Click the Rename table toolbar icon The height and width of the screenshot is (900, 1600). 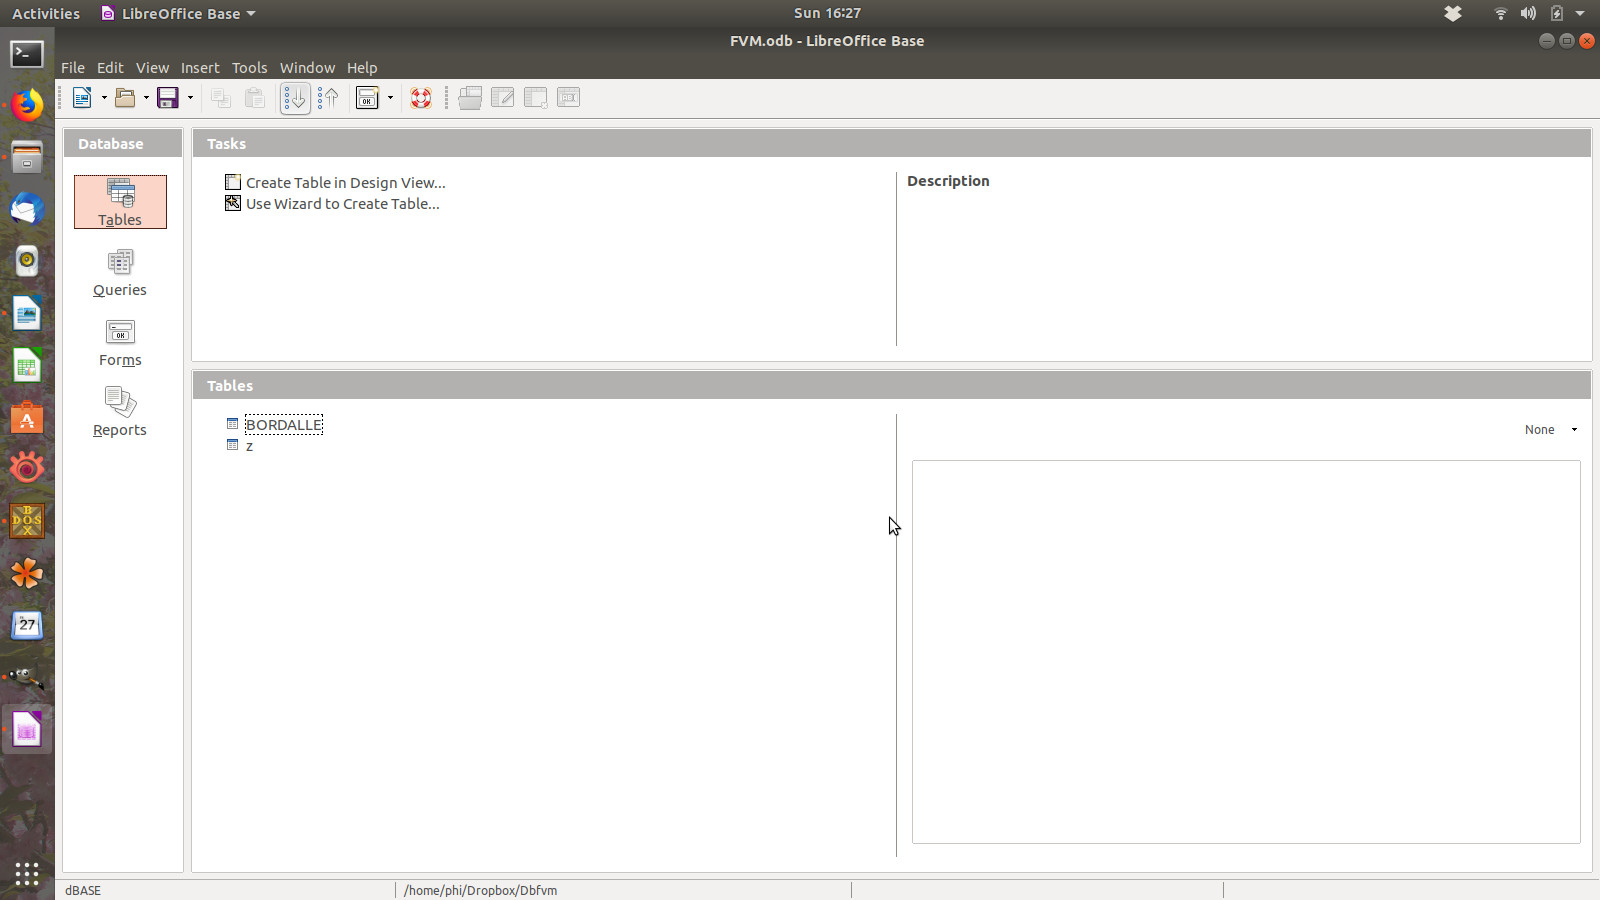[x=568, y=97]
